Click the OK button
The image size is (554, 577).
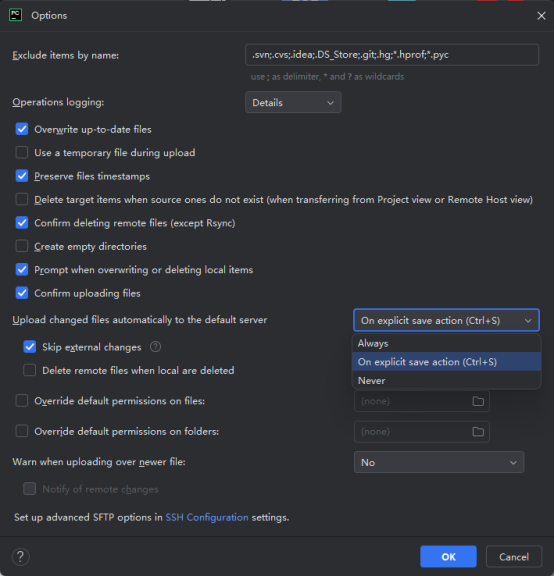[448, 557]
